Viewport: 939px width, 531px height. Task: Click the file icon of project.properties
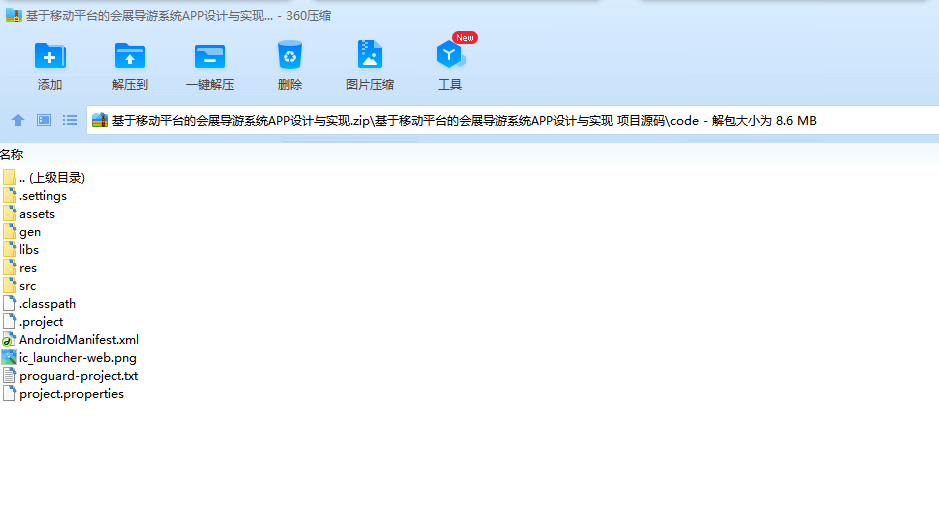click(9, 393)
